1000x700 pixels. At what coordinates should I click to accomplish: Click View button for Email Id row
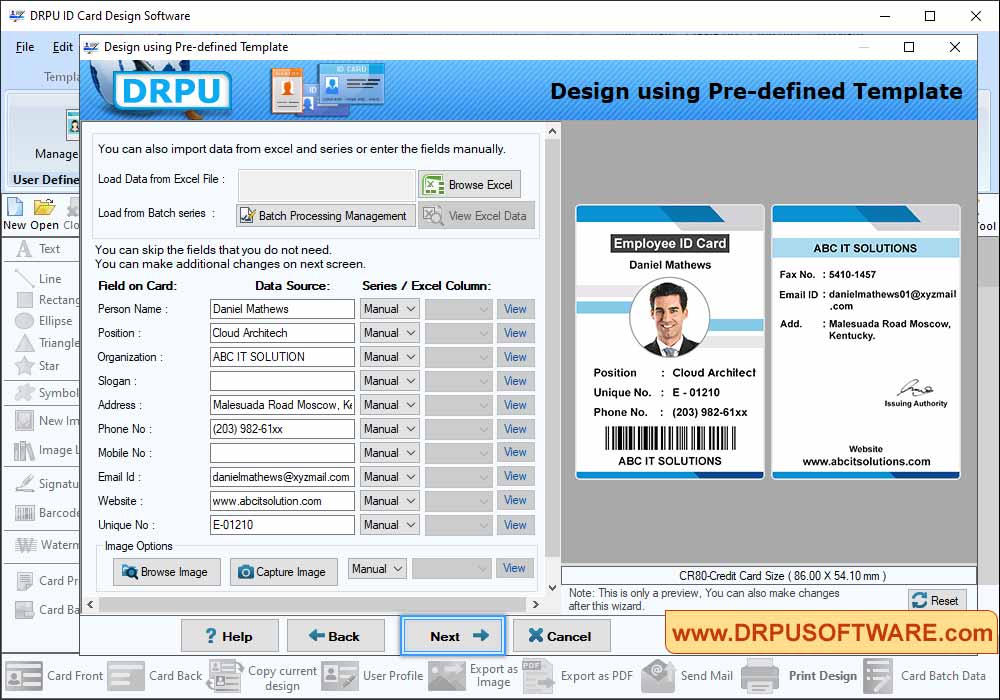(x=515, y=477)
